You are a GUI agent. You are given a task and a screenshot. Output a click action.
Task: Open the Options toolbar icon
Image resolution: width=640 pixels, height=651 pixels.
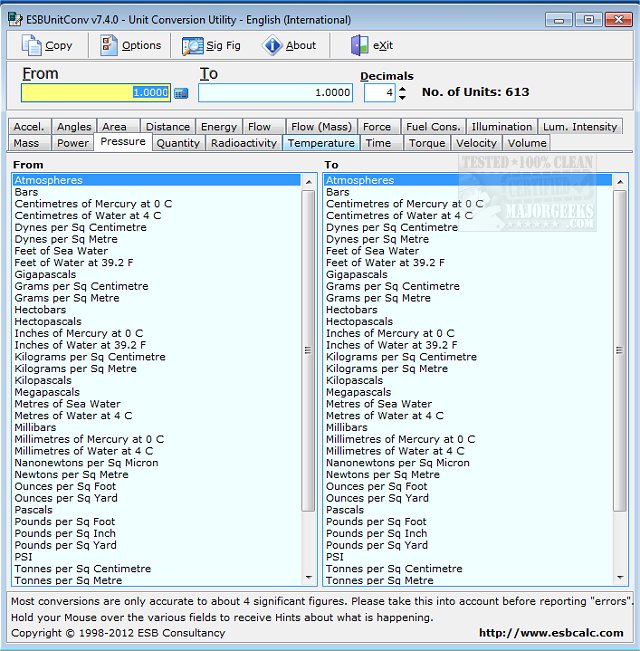(x=109, y=45)
